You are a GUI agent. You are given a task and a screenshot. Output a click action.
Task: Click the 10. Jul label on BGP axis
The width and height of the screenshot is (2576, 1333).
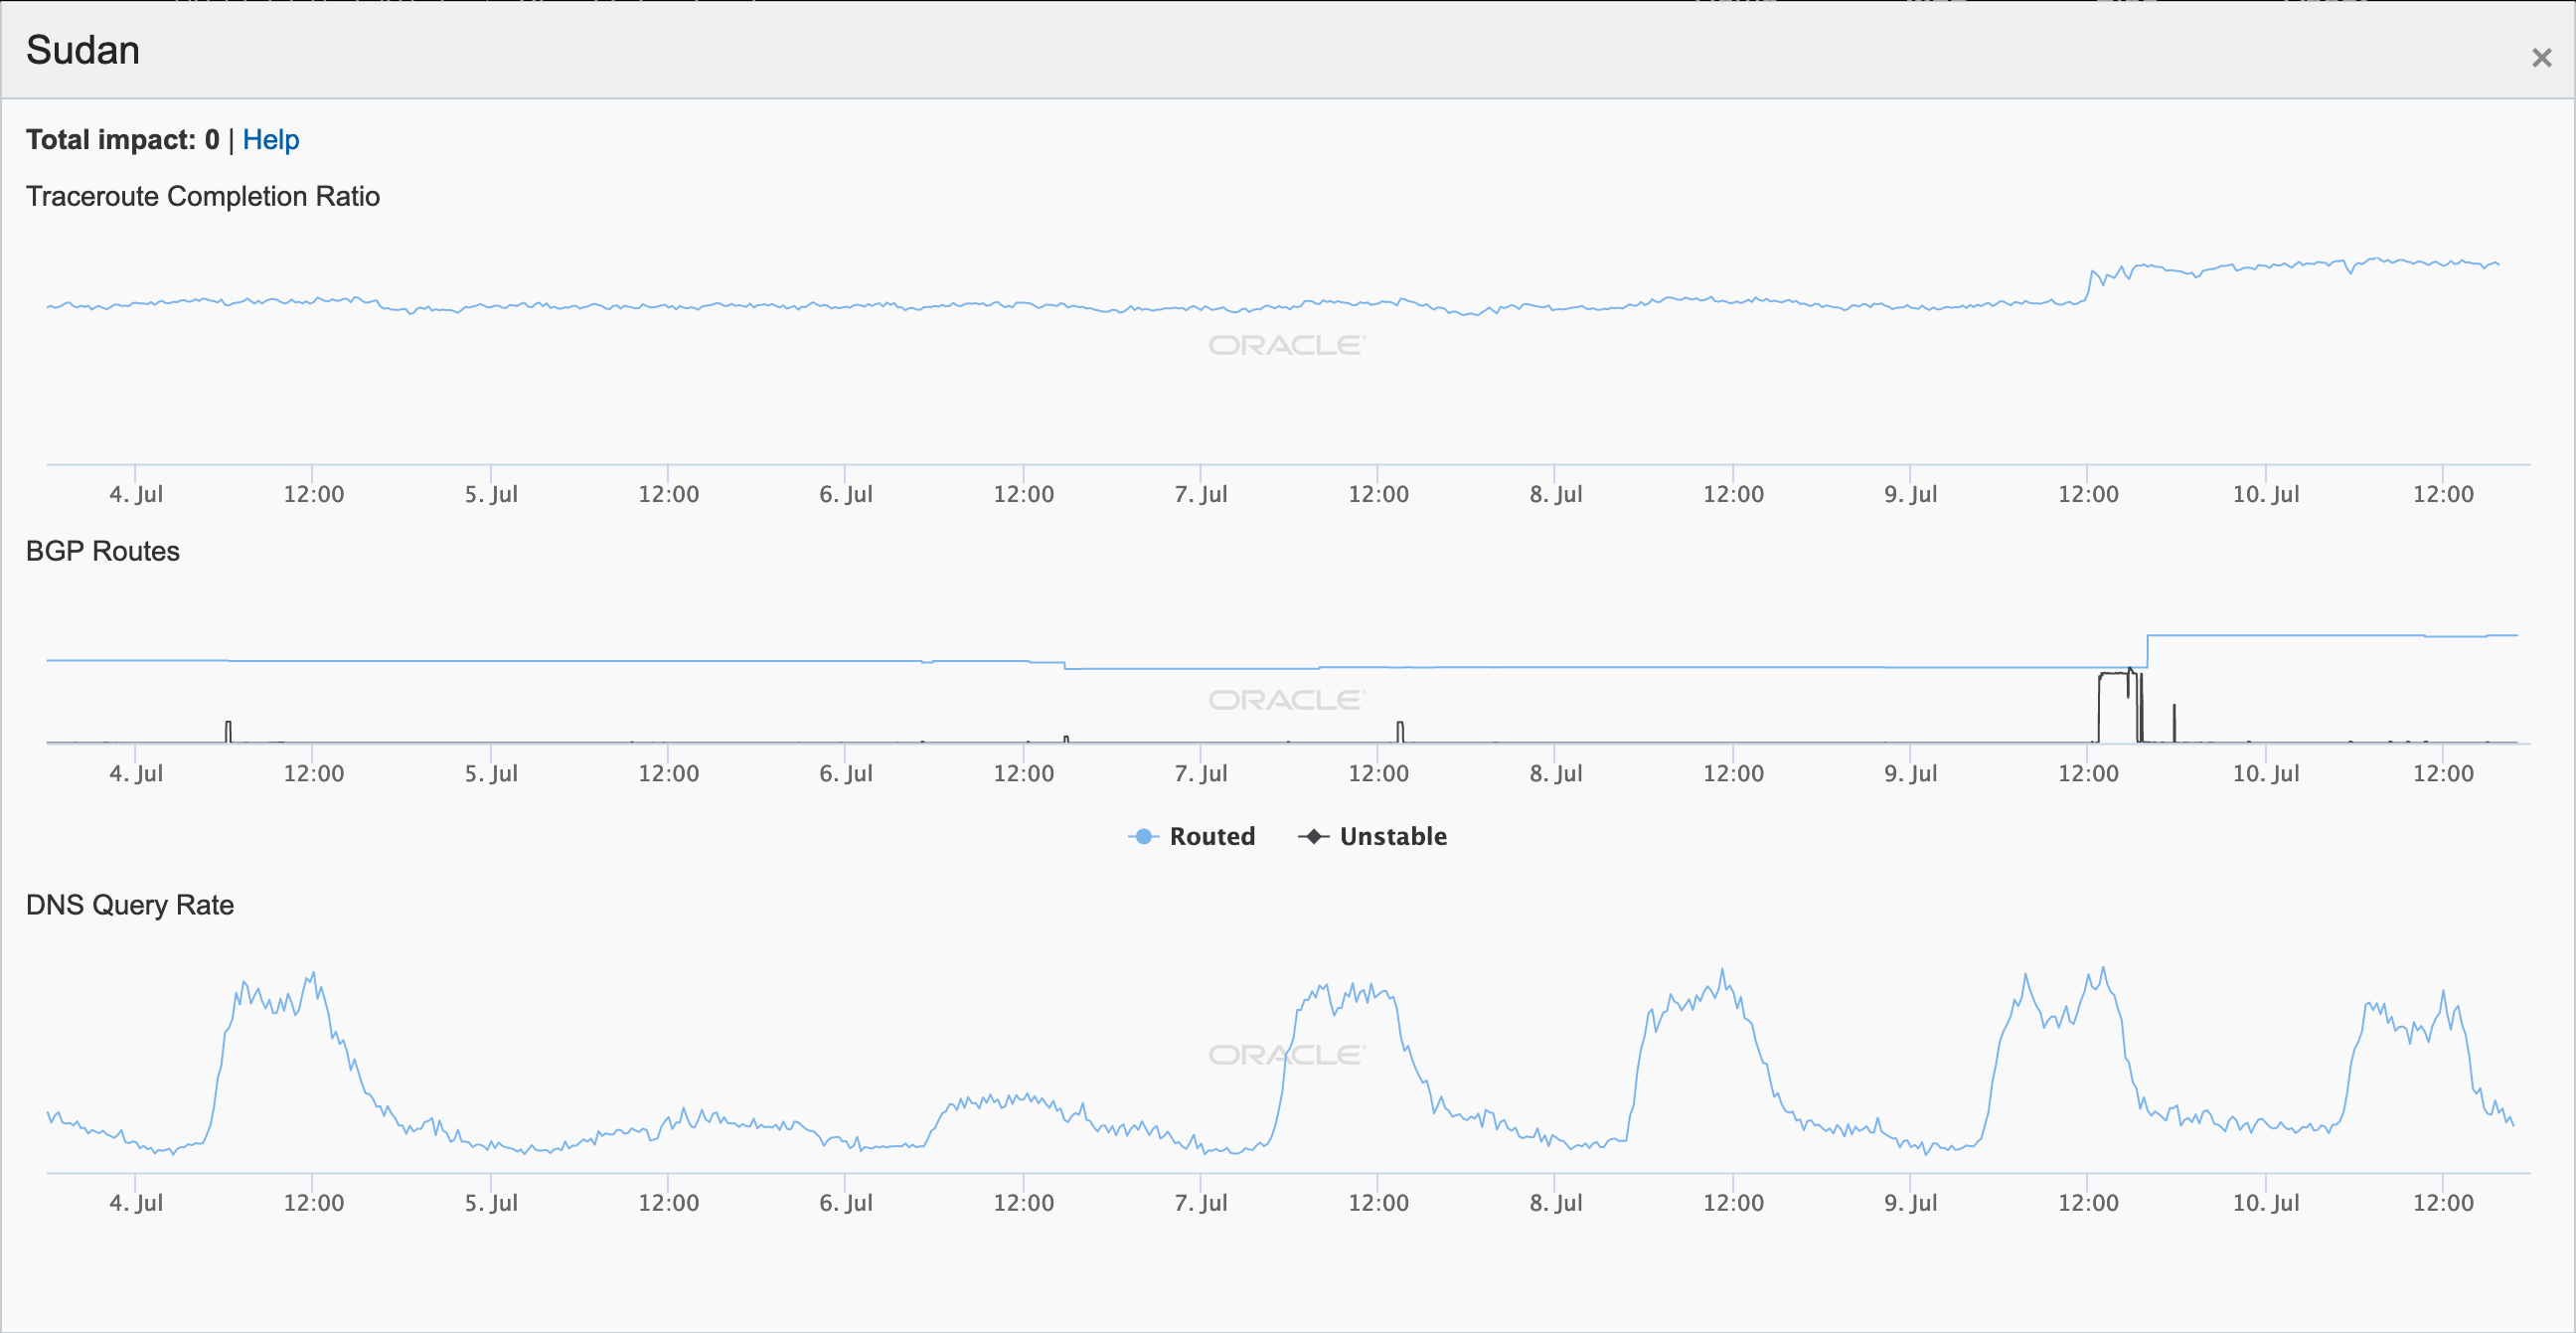[x=2265, y=773]
